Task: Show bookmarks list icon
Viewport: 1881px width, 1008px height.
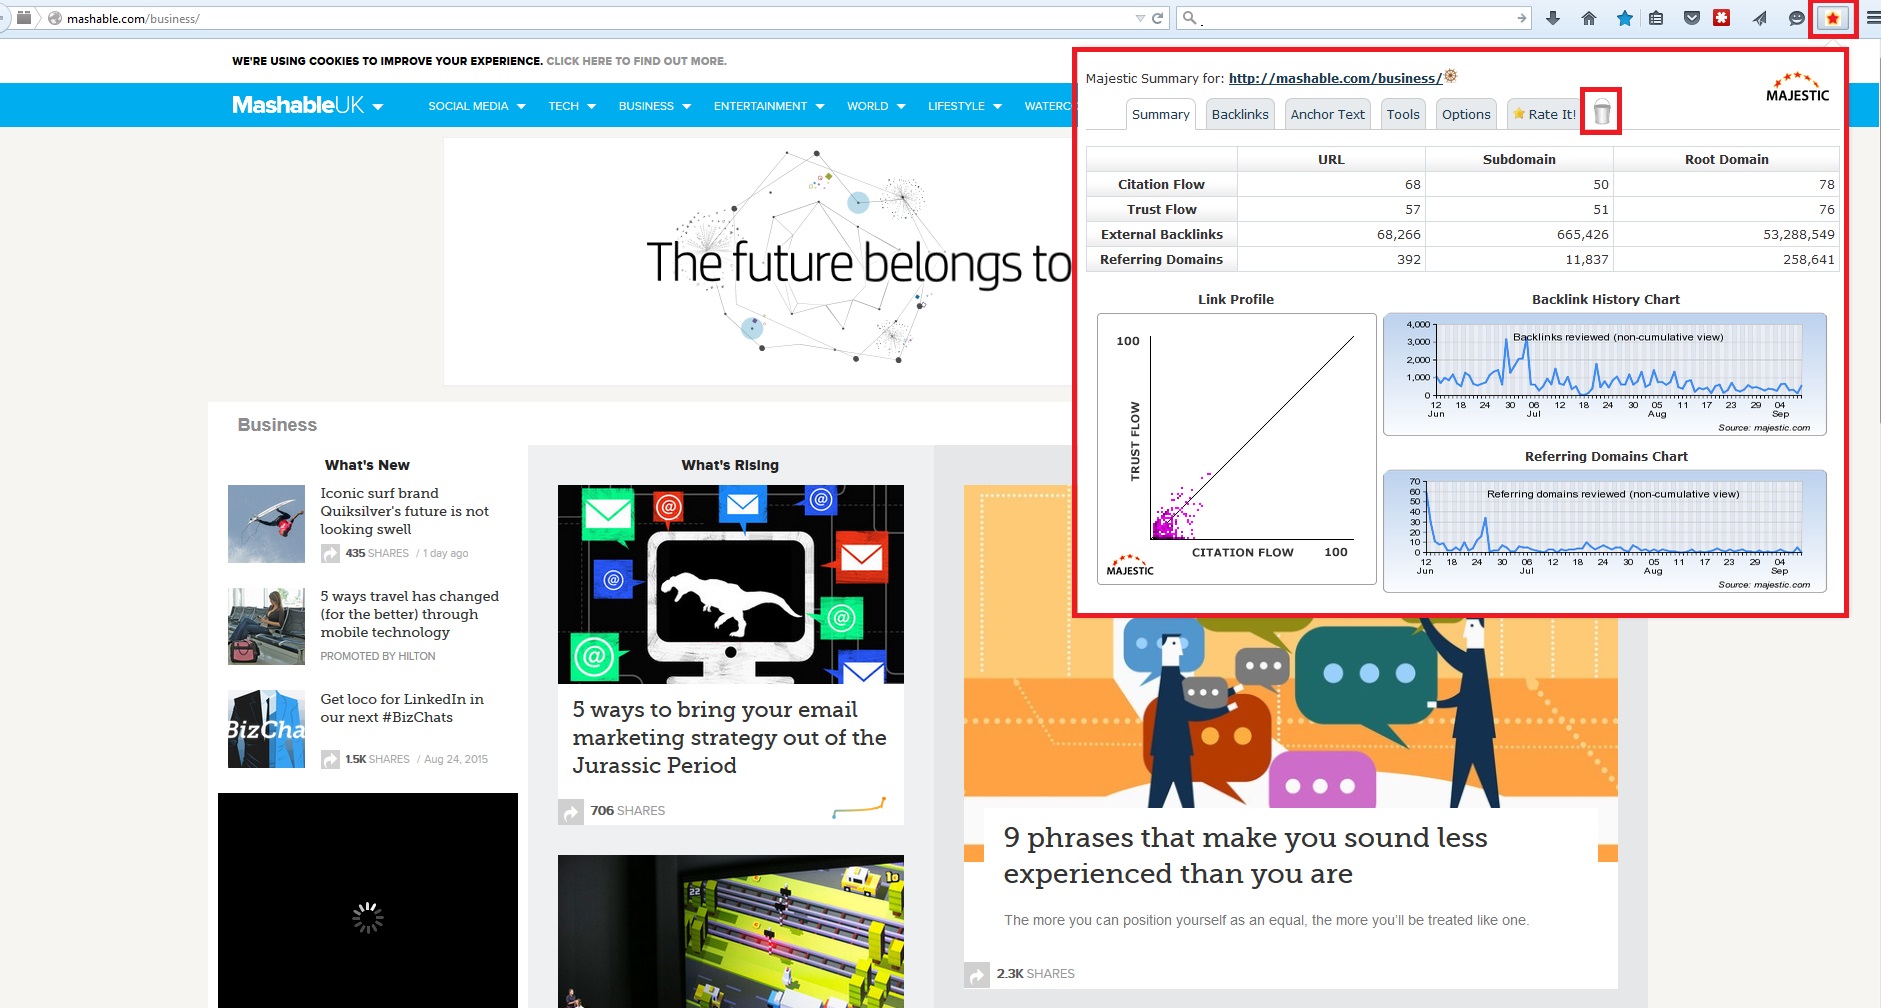Action: tap(1656, 18)
